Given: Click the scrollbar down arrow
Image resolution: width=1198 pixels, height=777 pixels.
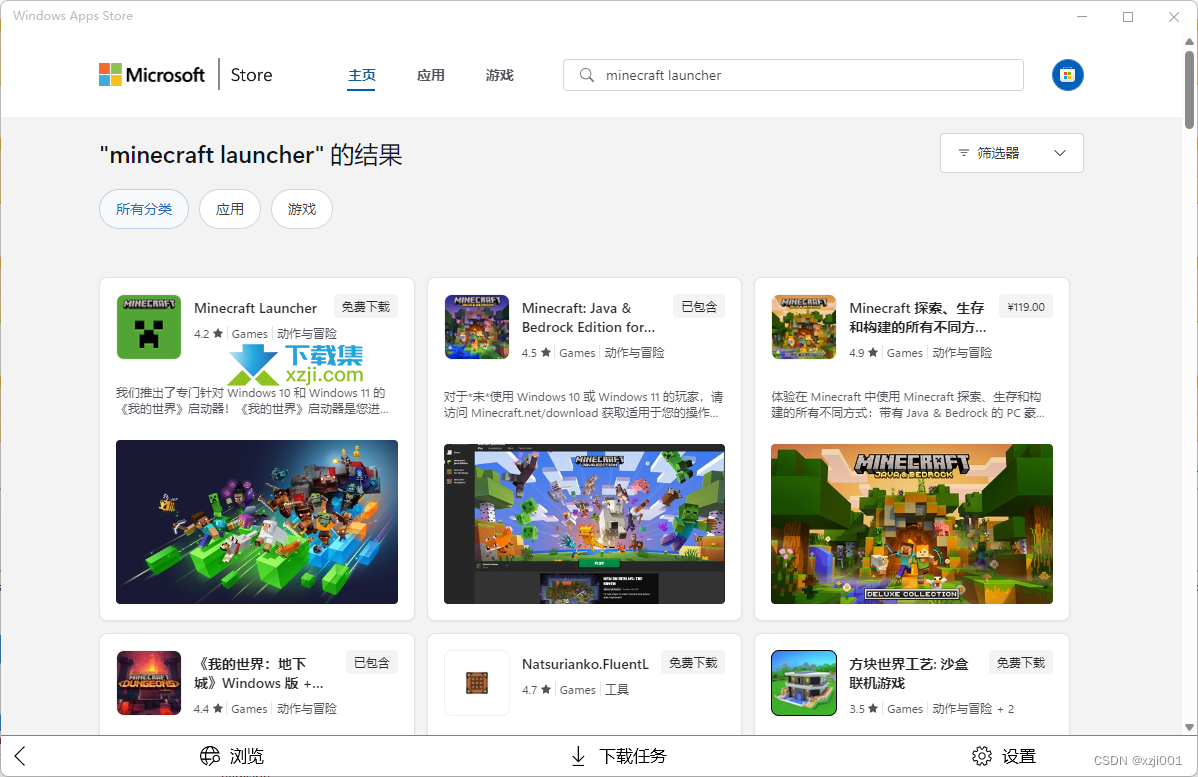Looking at the screenshot, I should [x=1189, y=727].
